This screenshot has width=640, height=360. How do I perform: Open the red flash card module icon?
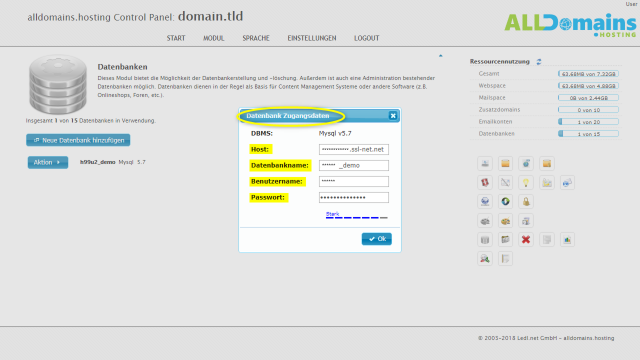pyautogui.click(x=485, y=182)
